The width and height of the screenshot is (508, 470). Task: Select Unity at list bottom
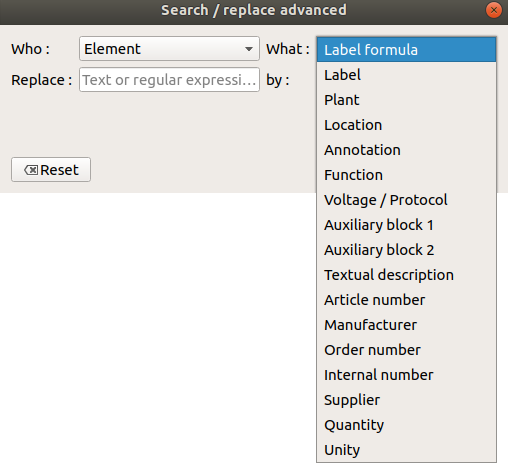pos(406,450)
